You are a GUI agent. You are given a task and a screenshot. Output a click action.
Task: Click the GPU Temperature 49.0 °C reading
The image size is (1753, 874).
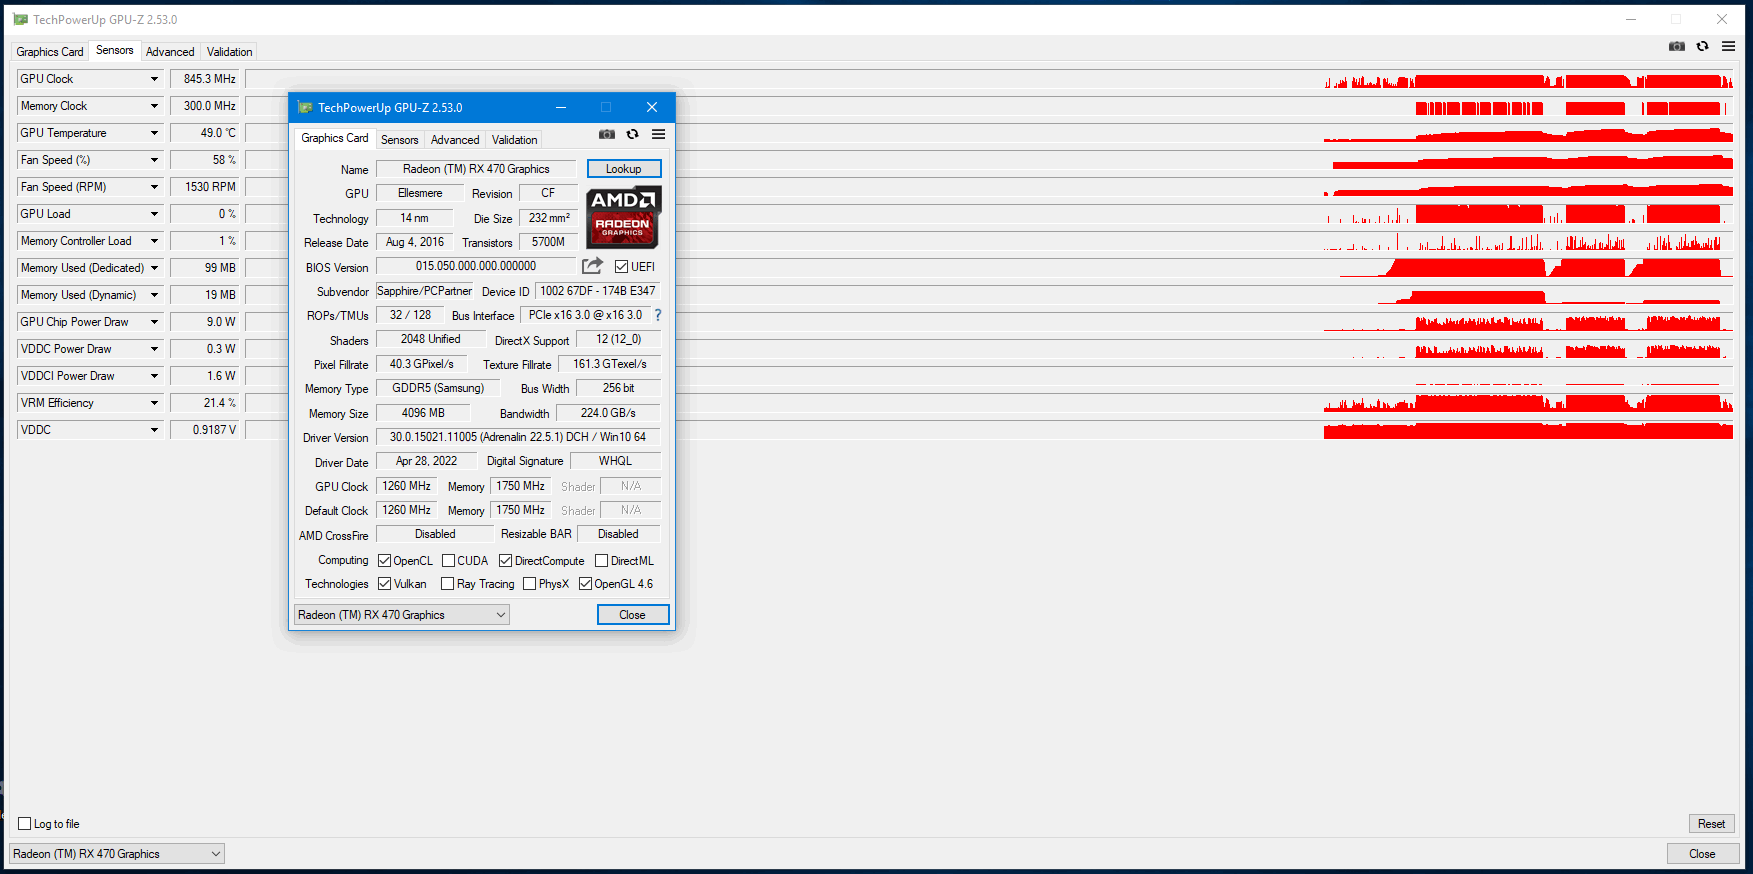click(204, 133)
